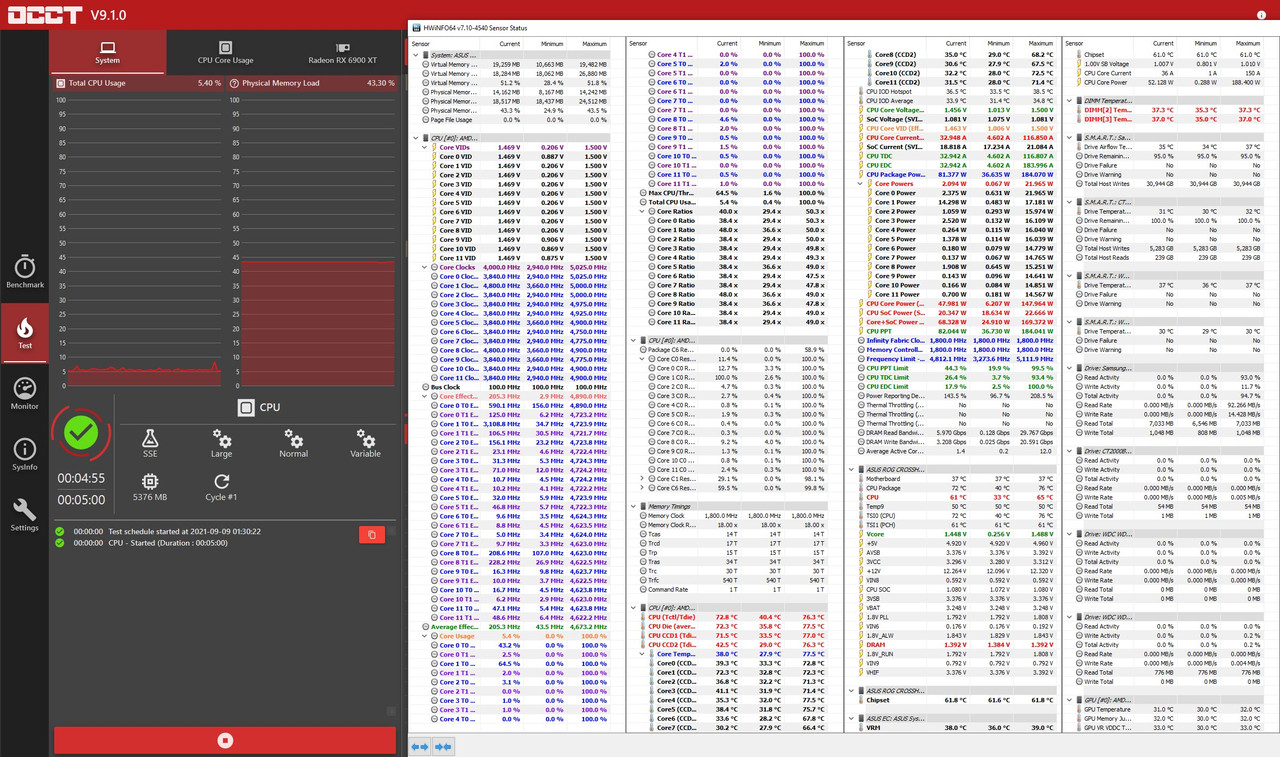This screenshot has width=1280, height=757.
Task: Click the help icon beside Physical Memory Load
Action: [234, 83]
